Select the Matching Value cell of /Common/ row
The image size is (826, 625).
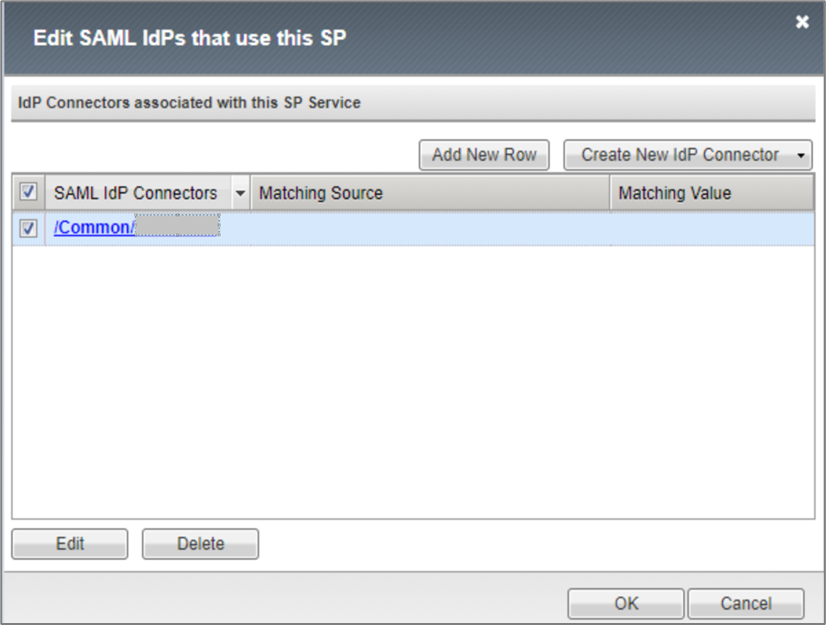click(x=710, y=228)
